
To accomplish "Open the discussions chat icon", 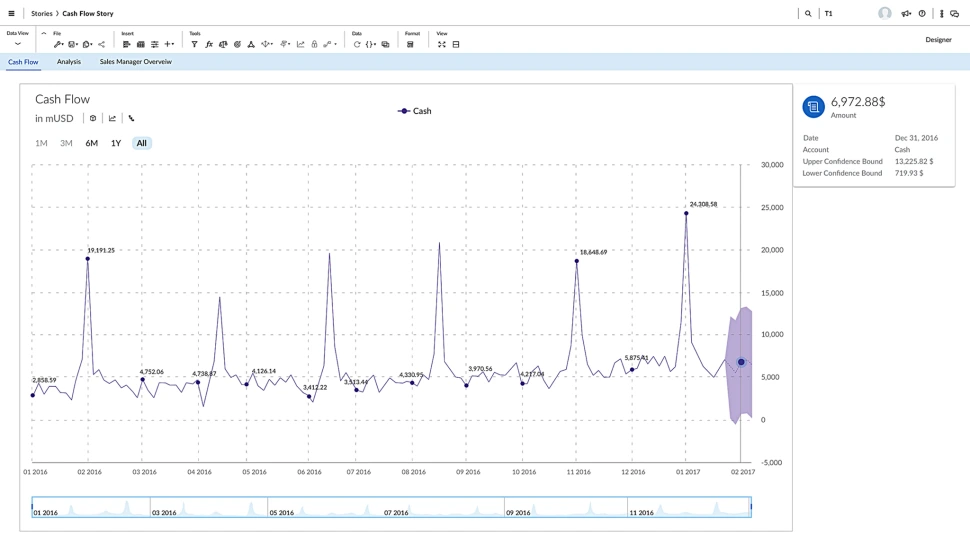I will pyautogui.click(x=955, y=14).
